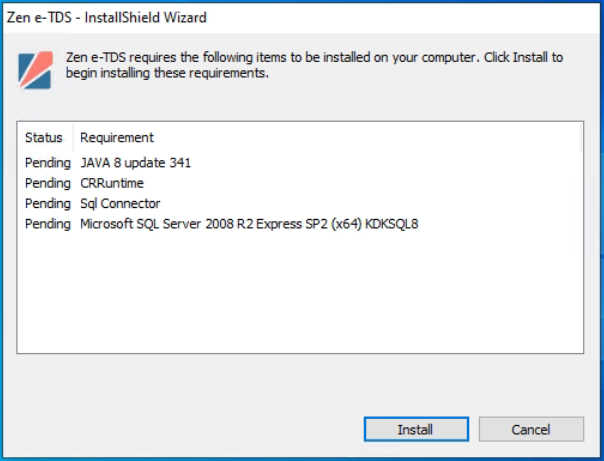Select the JAVA 8 update 341 requirement
Screen dimensions: 604x461
coord(136,163)
